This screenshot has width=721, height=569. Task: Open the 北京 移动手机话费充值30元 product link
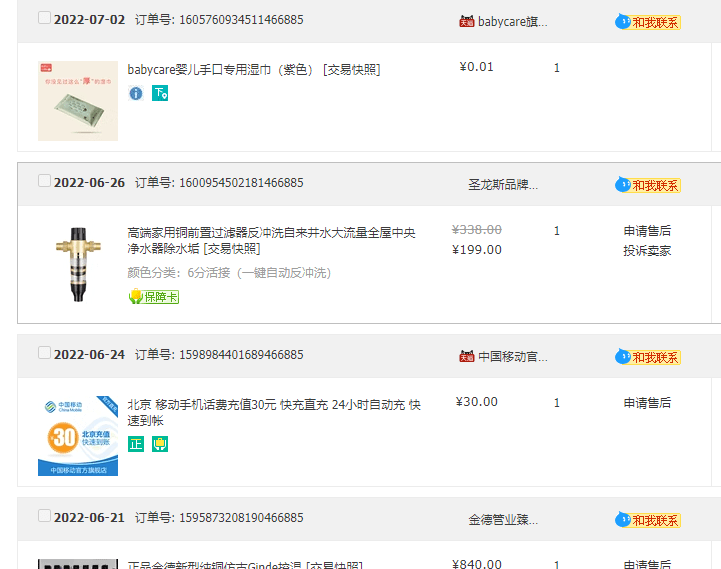pos(274,413)
